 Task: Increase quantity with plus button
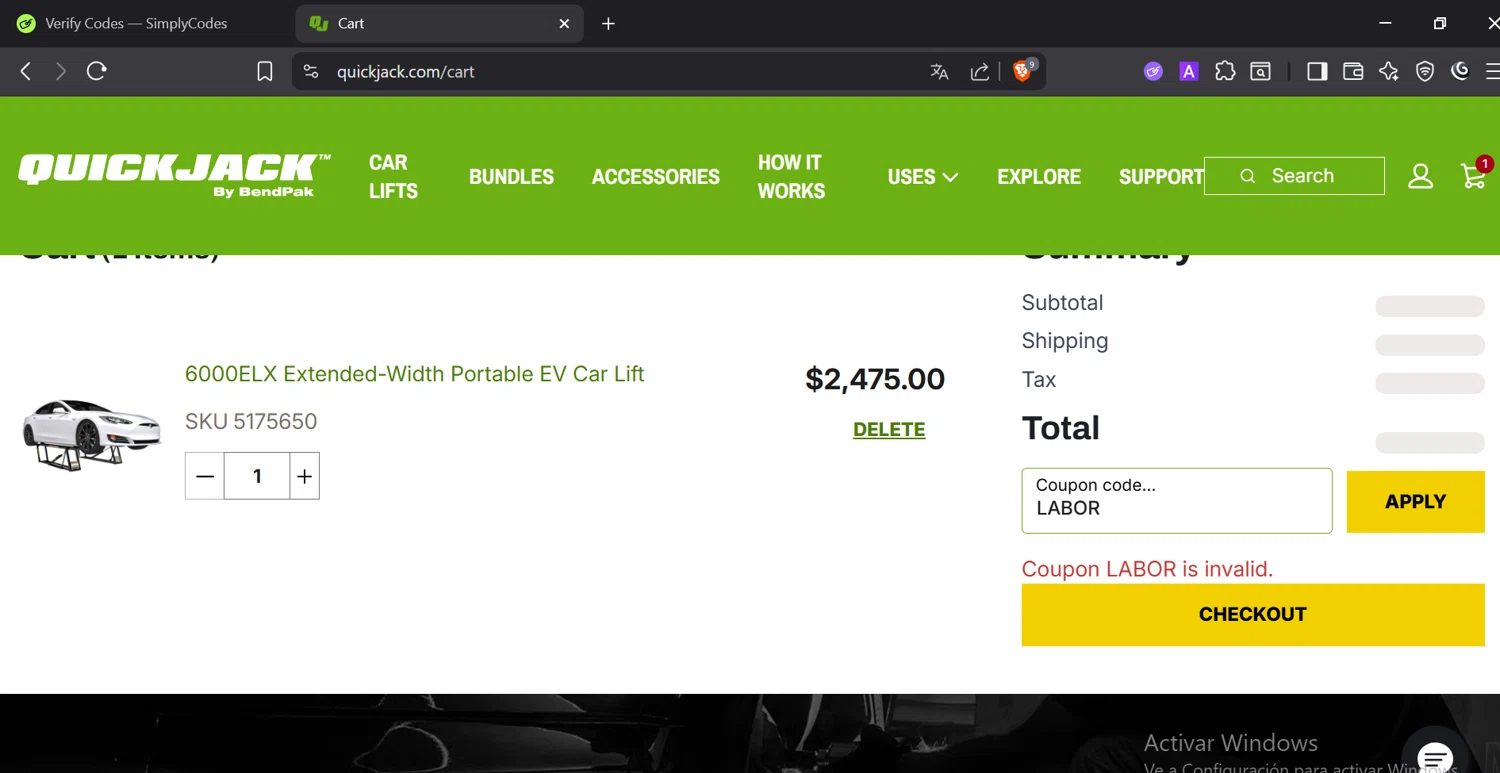pos(304,476)
